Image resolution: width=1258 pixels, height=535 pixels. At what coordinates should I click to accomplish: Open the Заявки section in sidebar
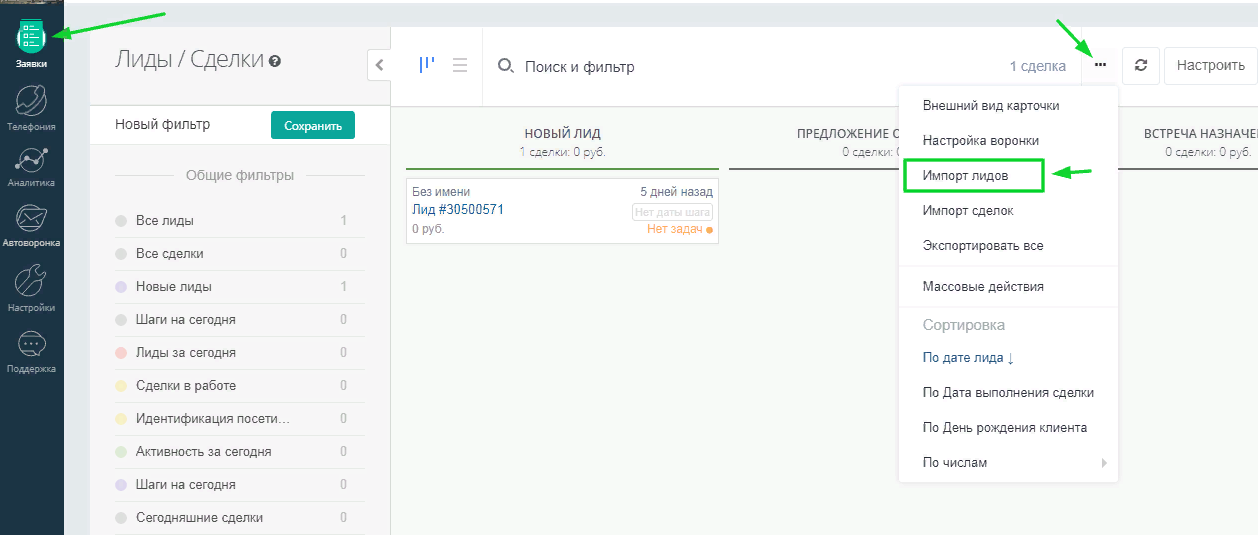click(31, 45)
